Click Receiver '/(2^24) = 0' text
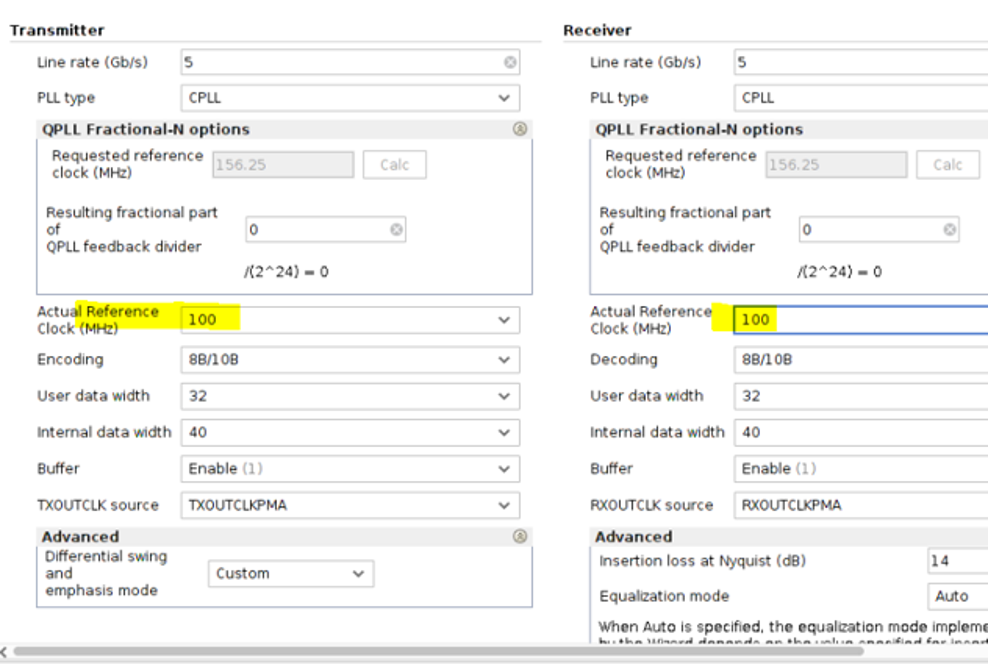The image size is (988, 664). [x=839, y=272]
